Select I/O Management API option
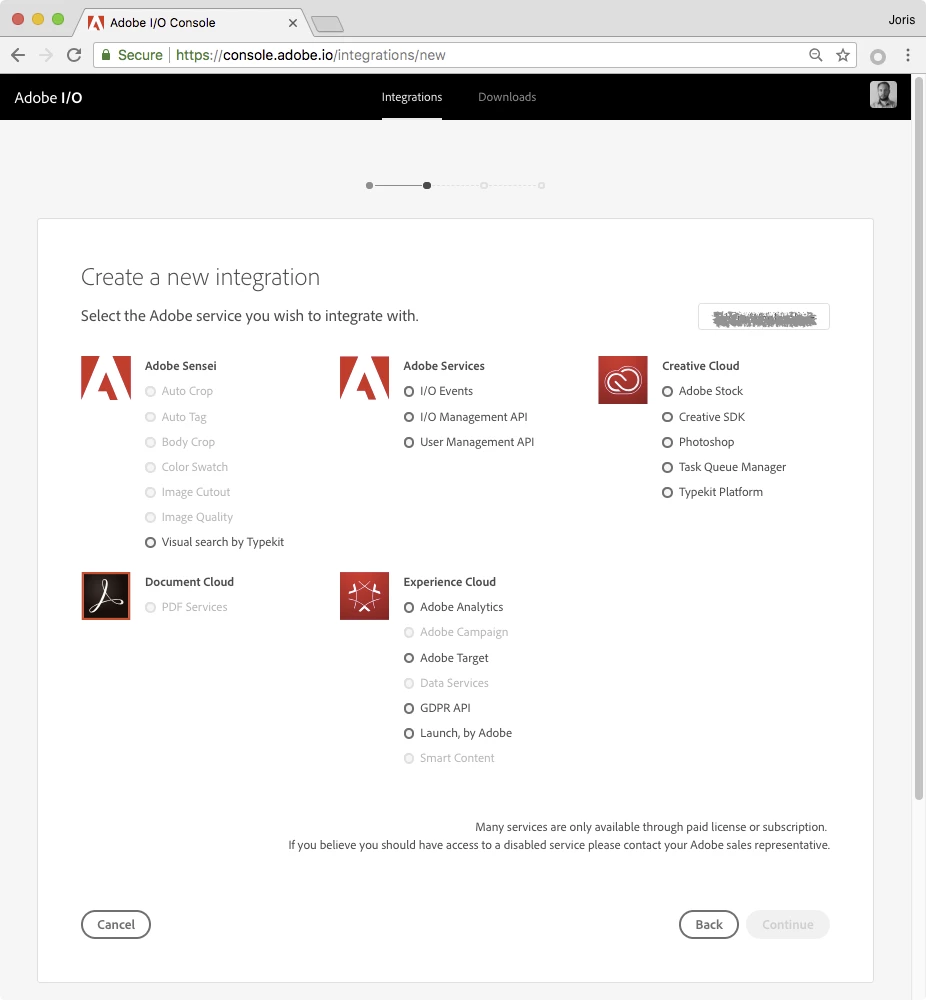926x1000 pixels. [409, 417]
